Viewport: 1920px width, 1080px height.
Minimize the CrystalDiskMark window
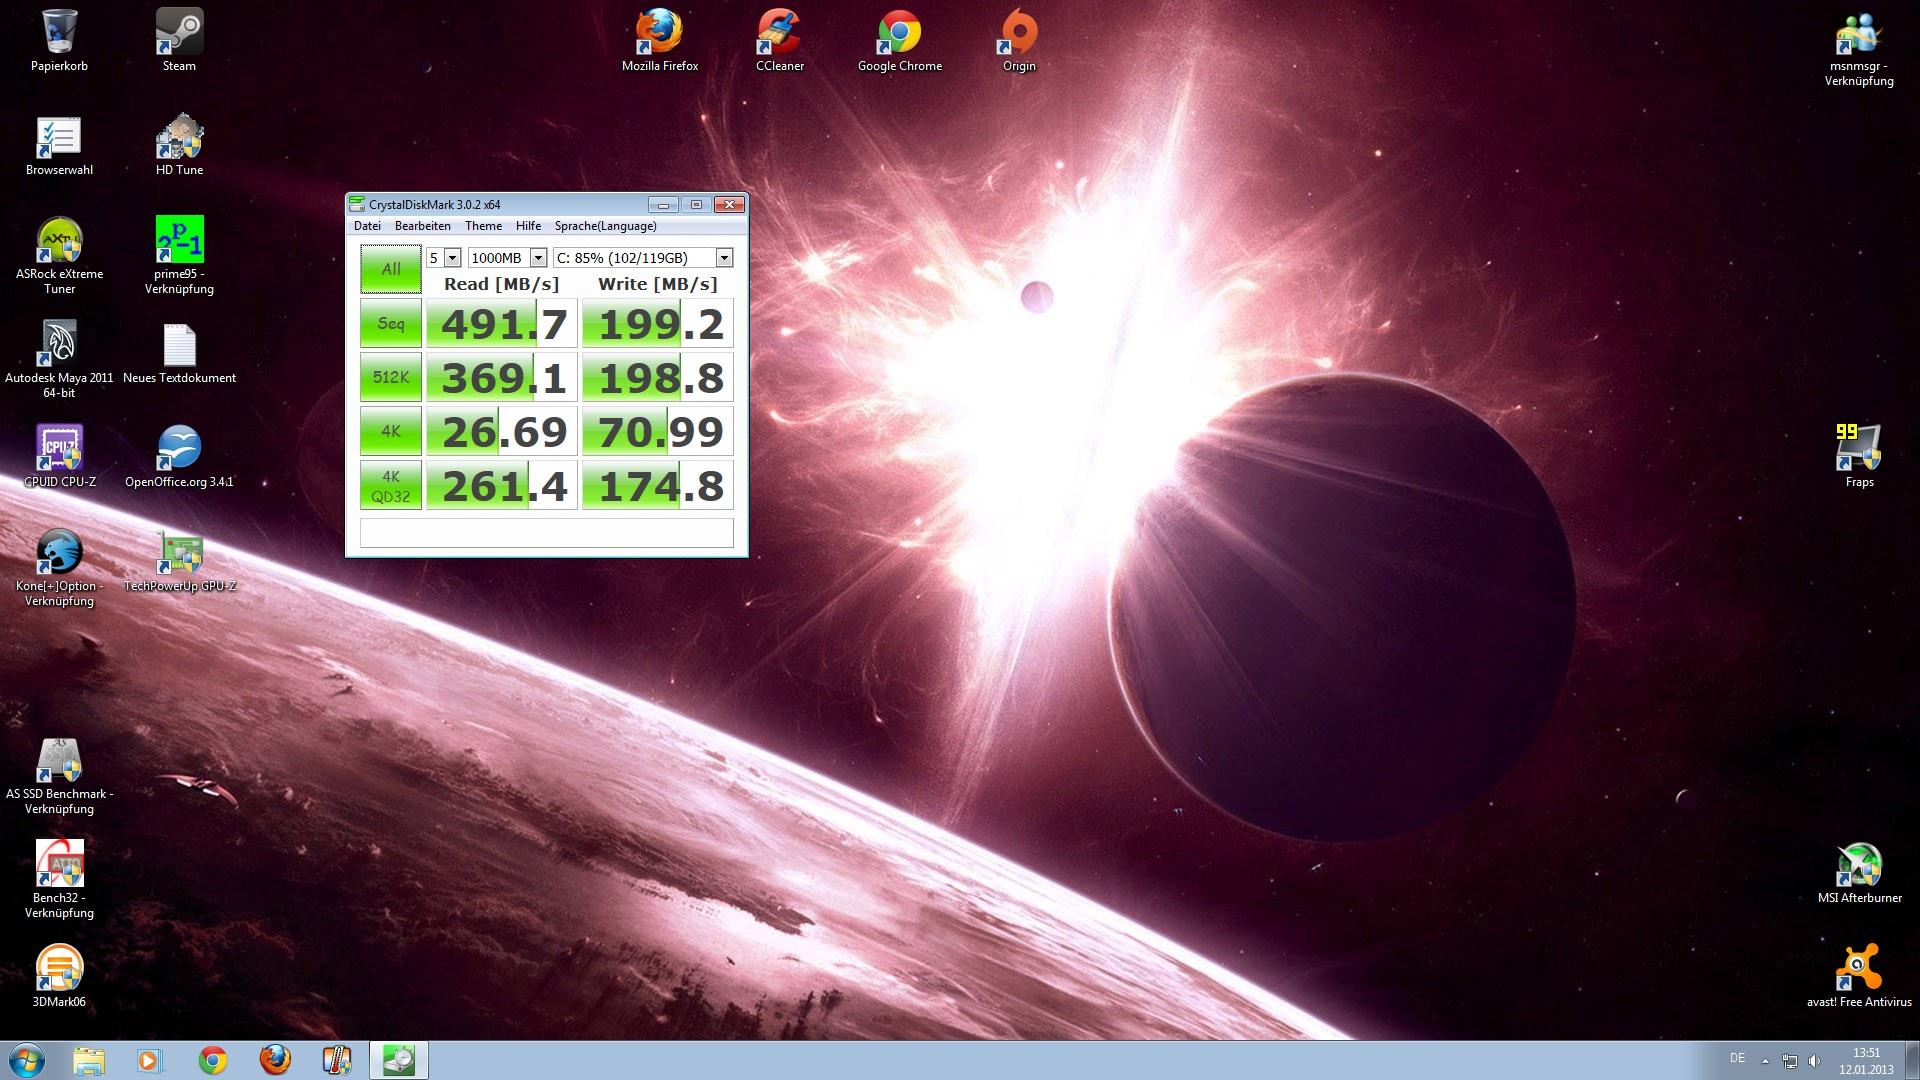[x=663, y=204]
